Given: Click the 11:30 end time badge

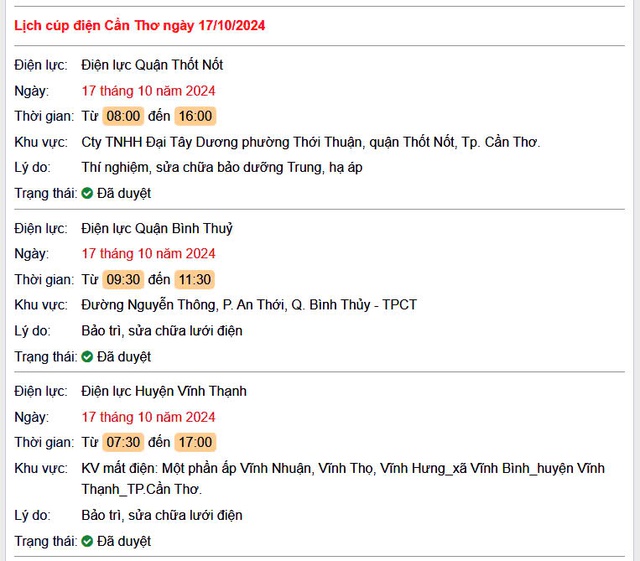Looking at the screenshot, I should pos(195,280).
